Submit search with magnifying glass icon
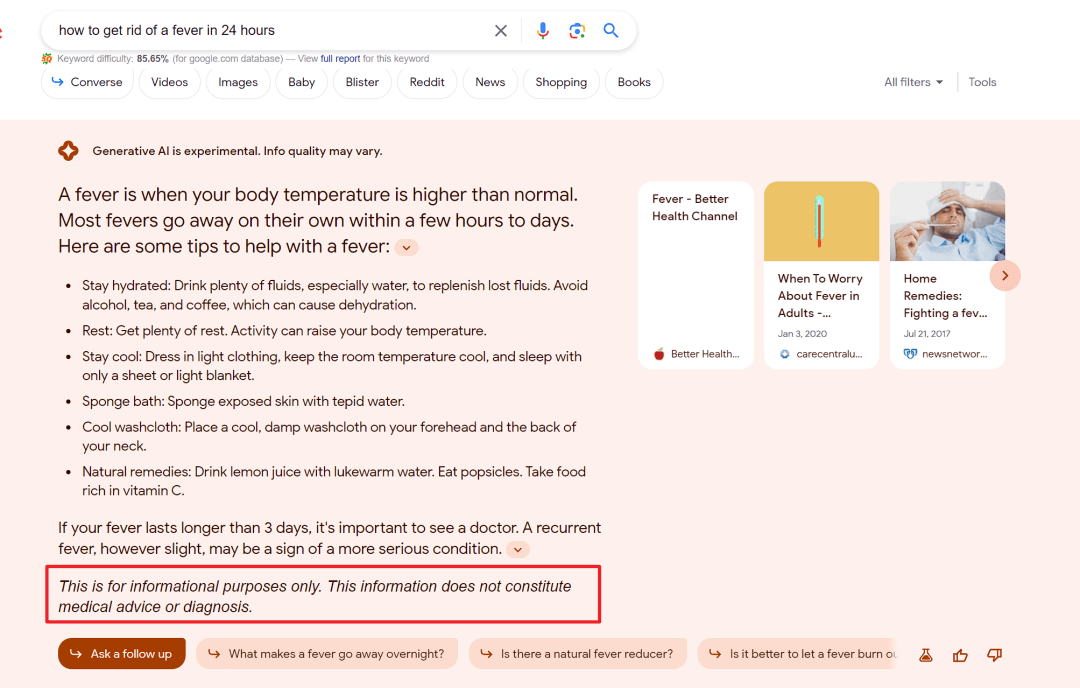 (x=610, y=30)
